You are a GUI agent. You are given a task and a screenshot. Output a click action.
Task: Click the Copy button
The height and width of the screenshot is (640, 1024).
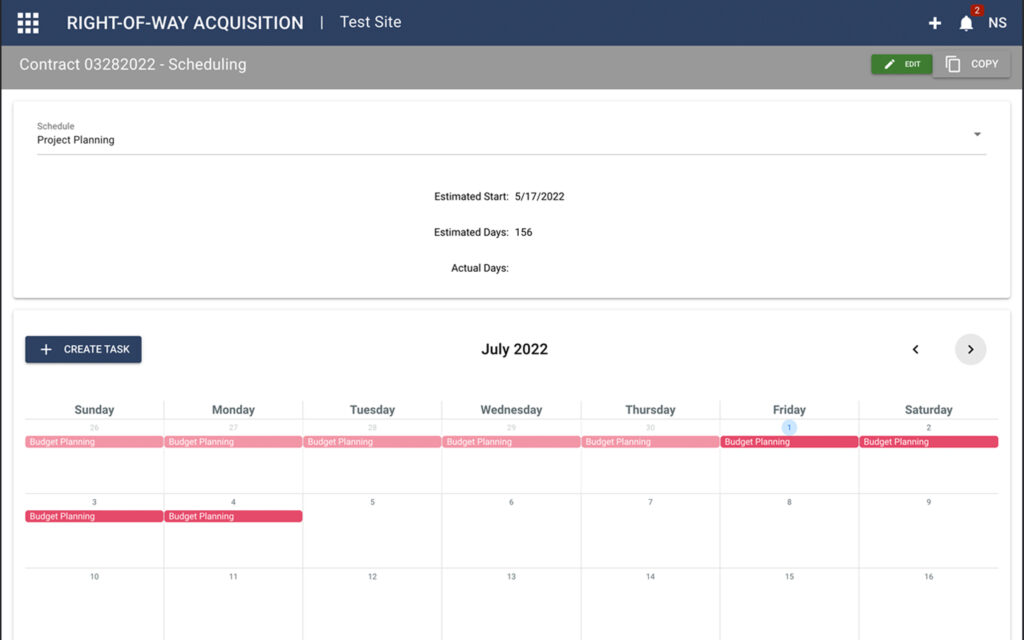972,64
